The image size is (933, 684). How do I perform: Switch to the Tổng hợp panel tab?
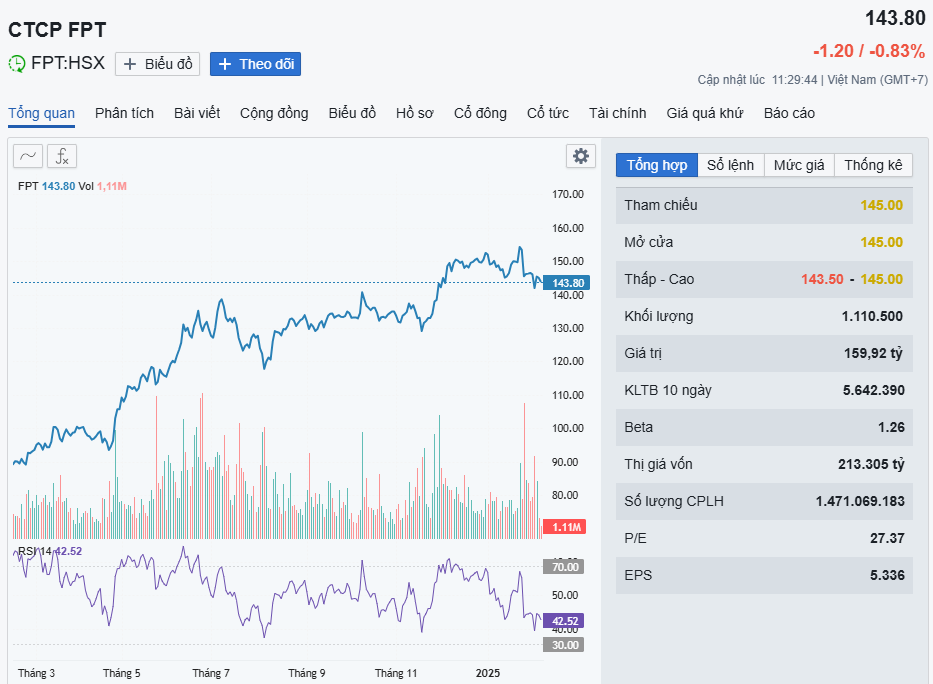tap(656, 165)
